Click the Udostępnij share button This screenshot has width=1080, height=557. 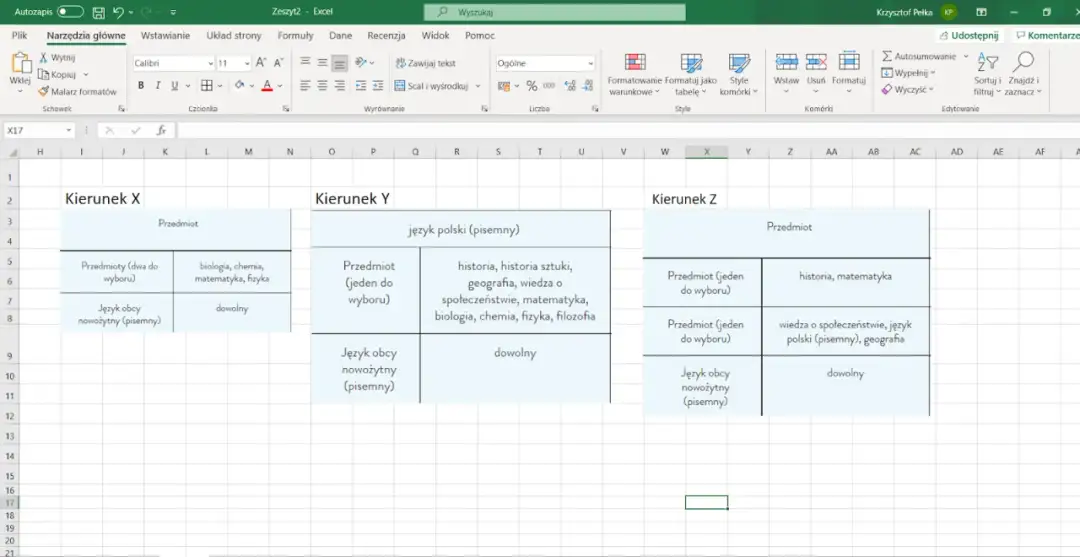968,35
